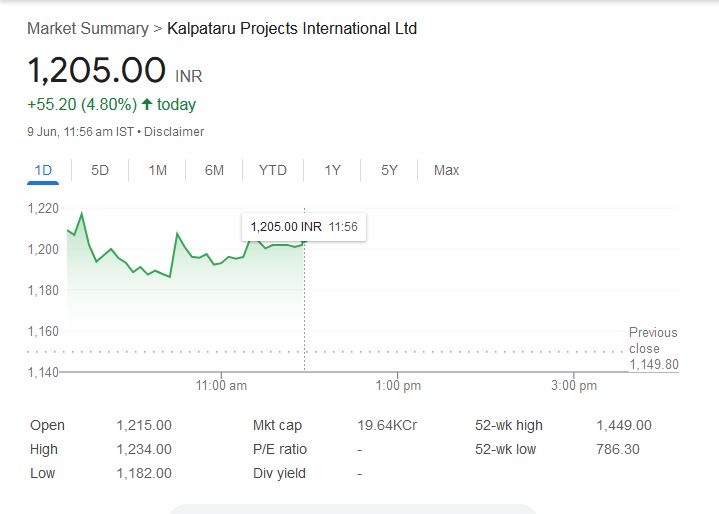Click the Market Summary breadcrumb link
Image resolution: width=719 pixels, height=514 pixels.
87,28
